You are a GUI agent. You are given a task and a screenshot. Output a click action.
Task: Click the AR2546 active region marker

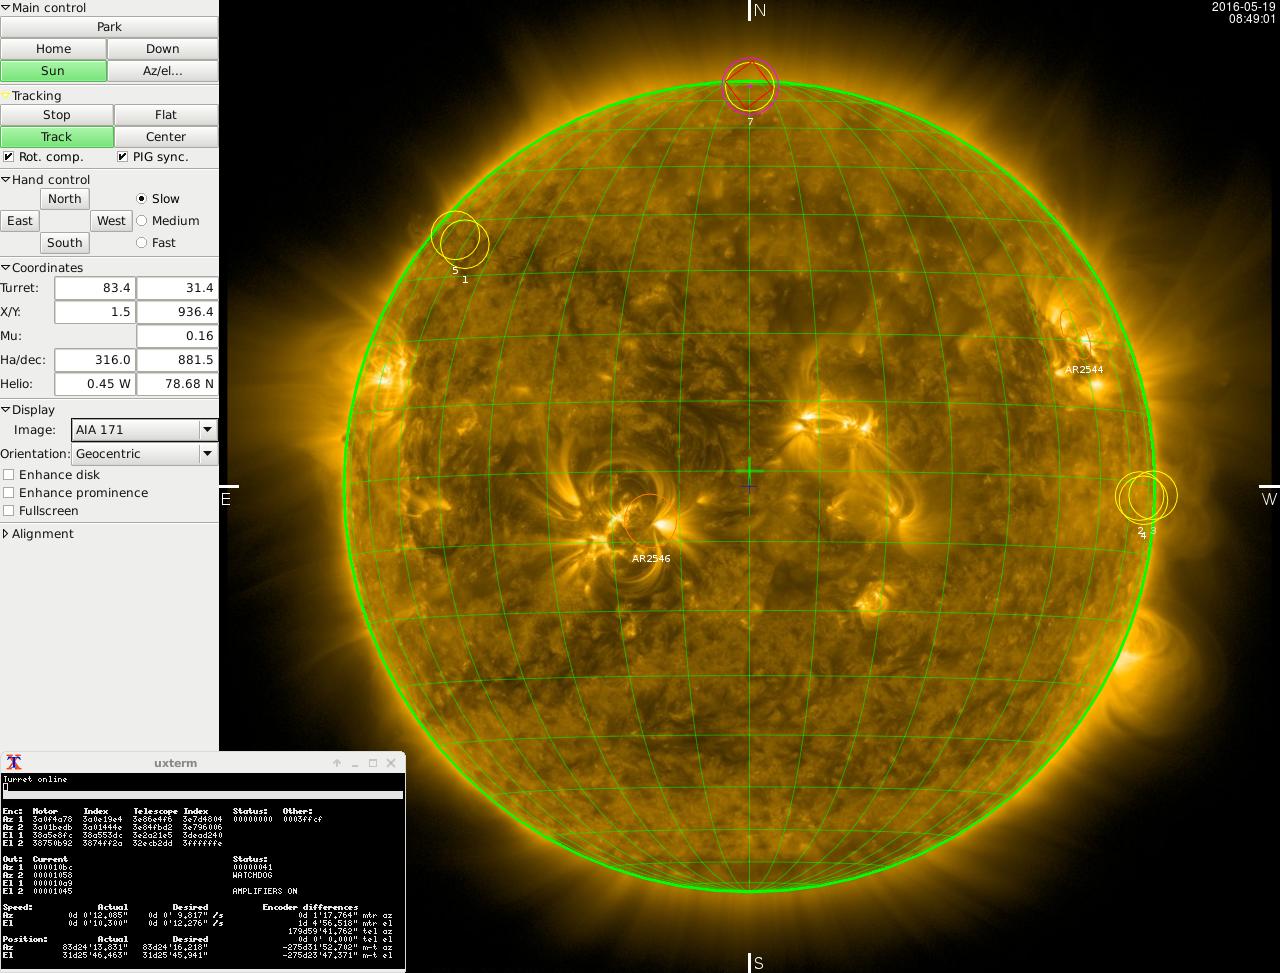pyautogui.click(x=649, y=523)
